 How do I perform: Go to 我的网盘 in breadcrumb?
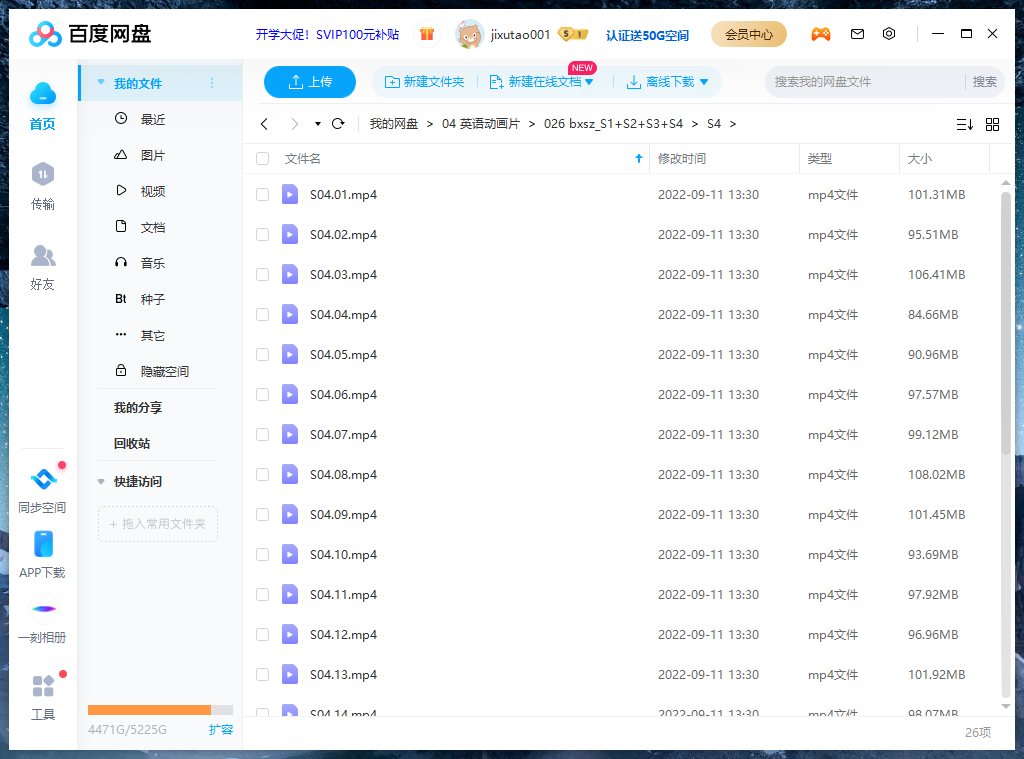pyautogui.click(x=393, y=124)
